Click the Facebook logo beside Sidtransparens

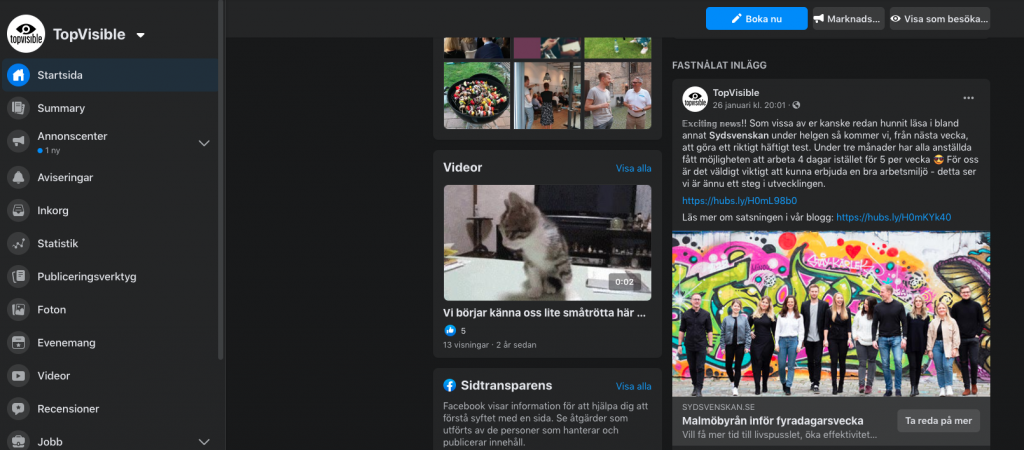point(449,385)
